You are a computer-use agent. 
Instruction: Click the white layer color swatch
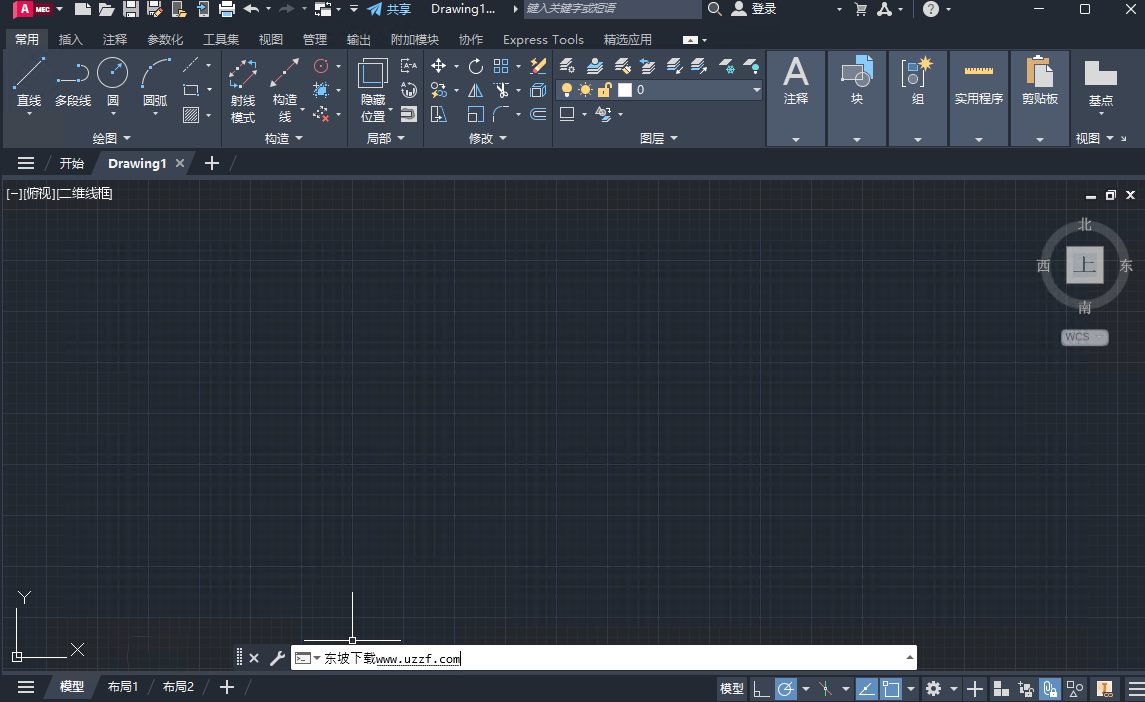[625, 90]
